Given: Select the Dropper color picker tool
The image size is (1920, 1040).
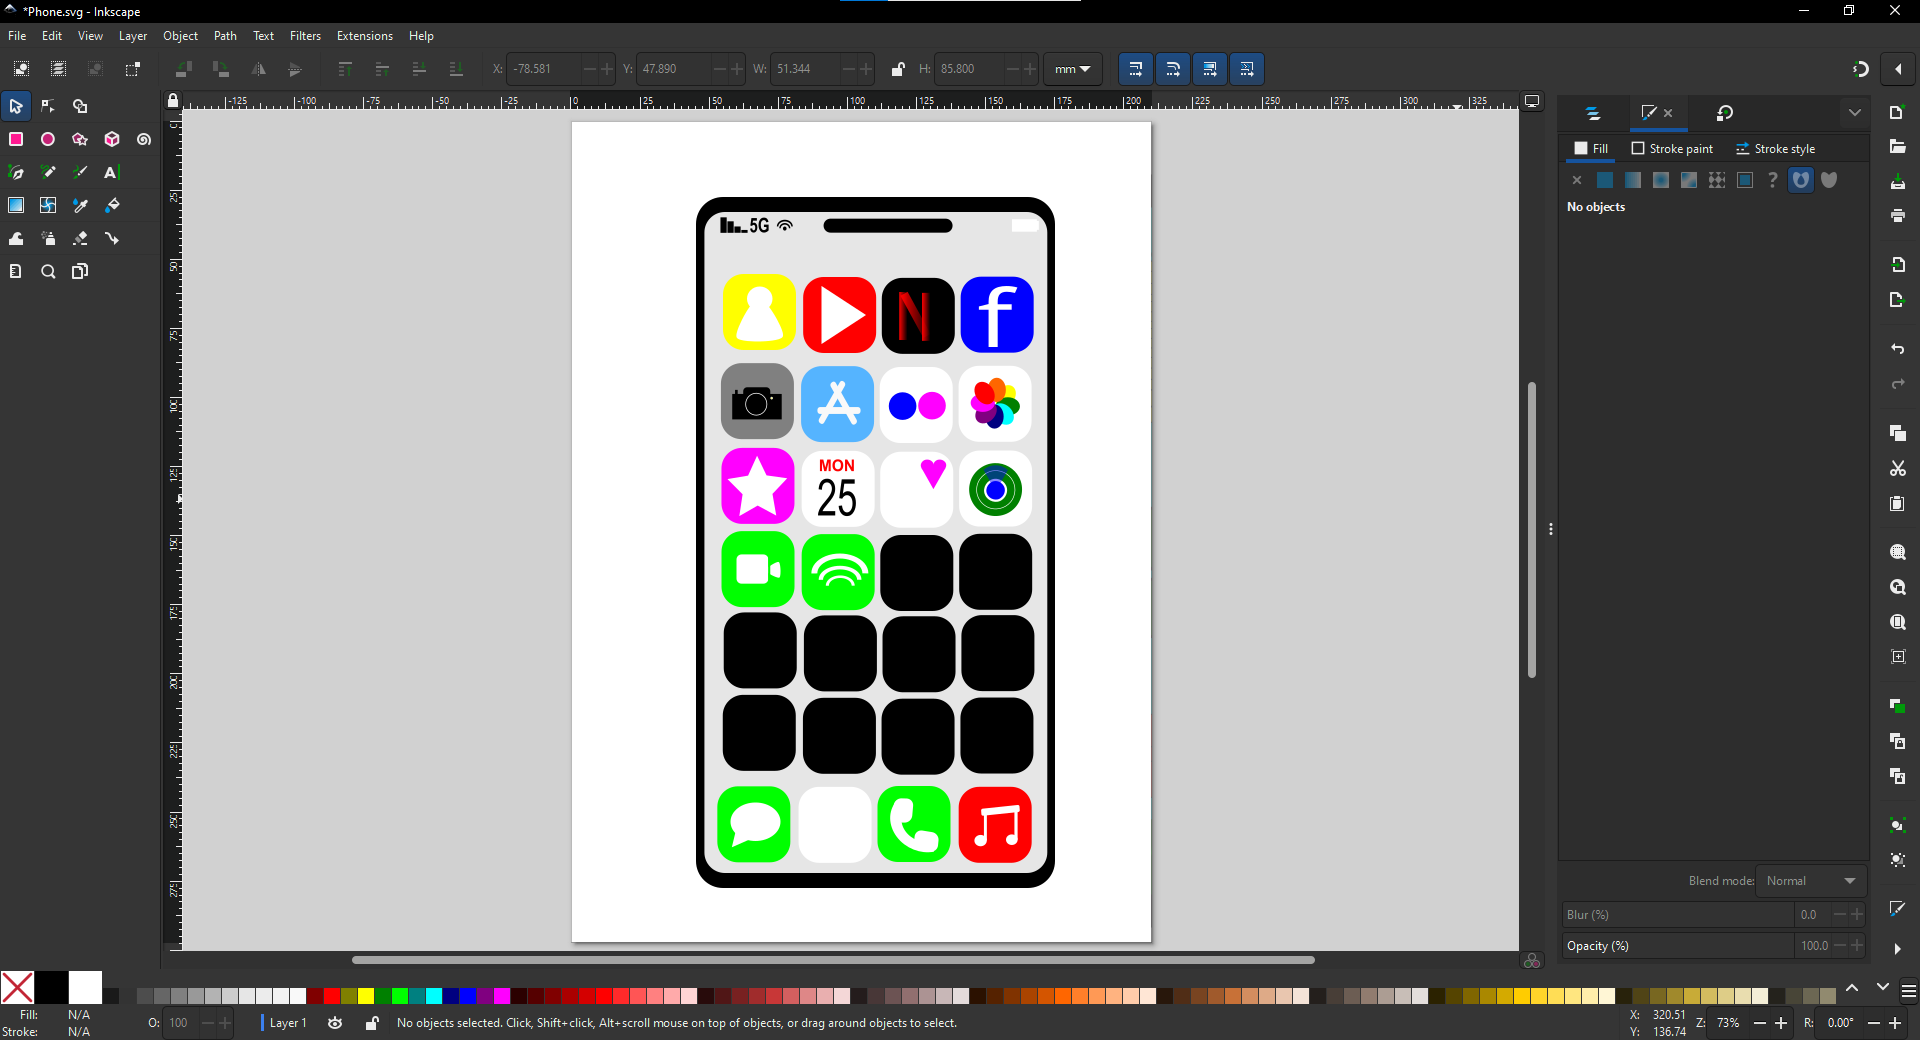Looking at the screenshot, I should 80,205.
